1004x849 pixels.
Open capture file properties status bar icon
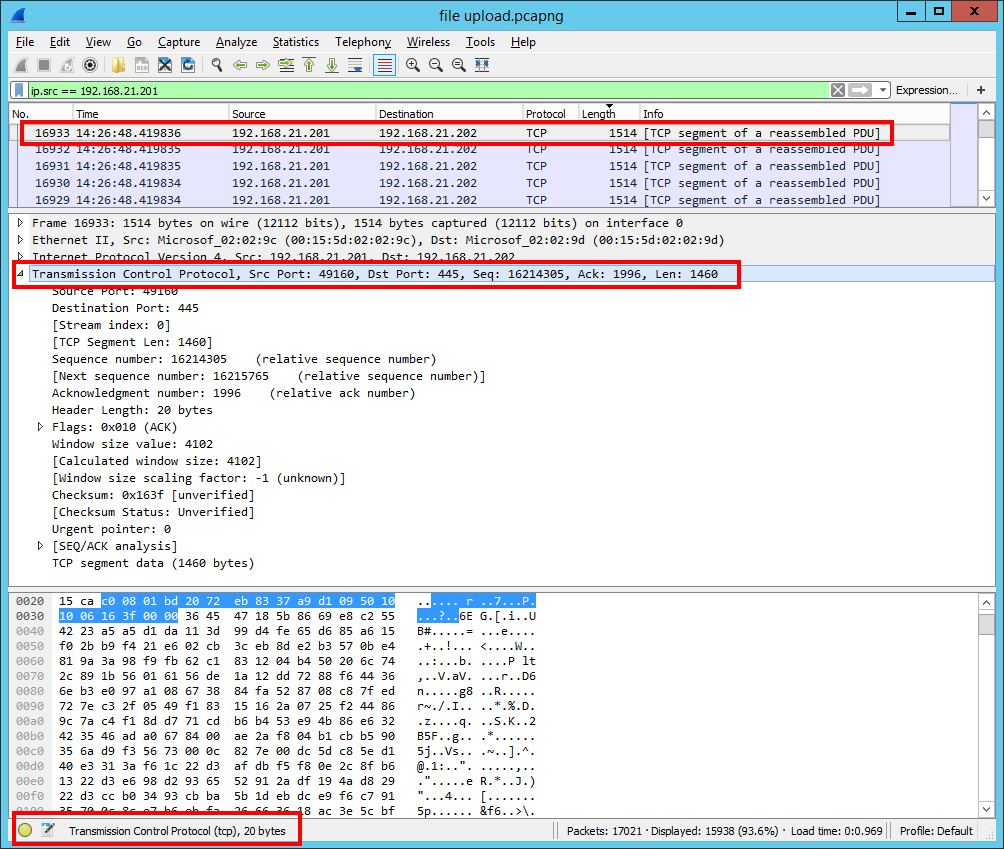pyautogui.click(x=48, y=830)
